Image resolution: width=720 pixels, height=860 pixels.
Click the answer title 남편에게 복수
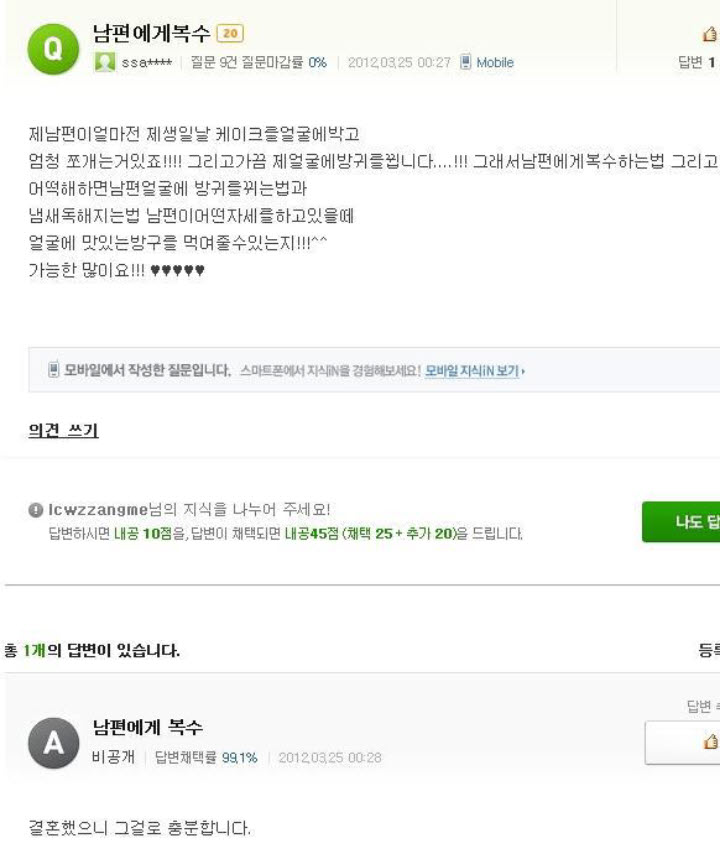148,727
